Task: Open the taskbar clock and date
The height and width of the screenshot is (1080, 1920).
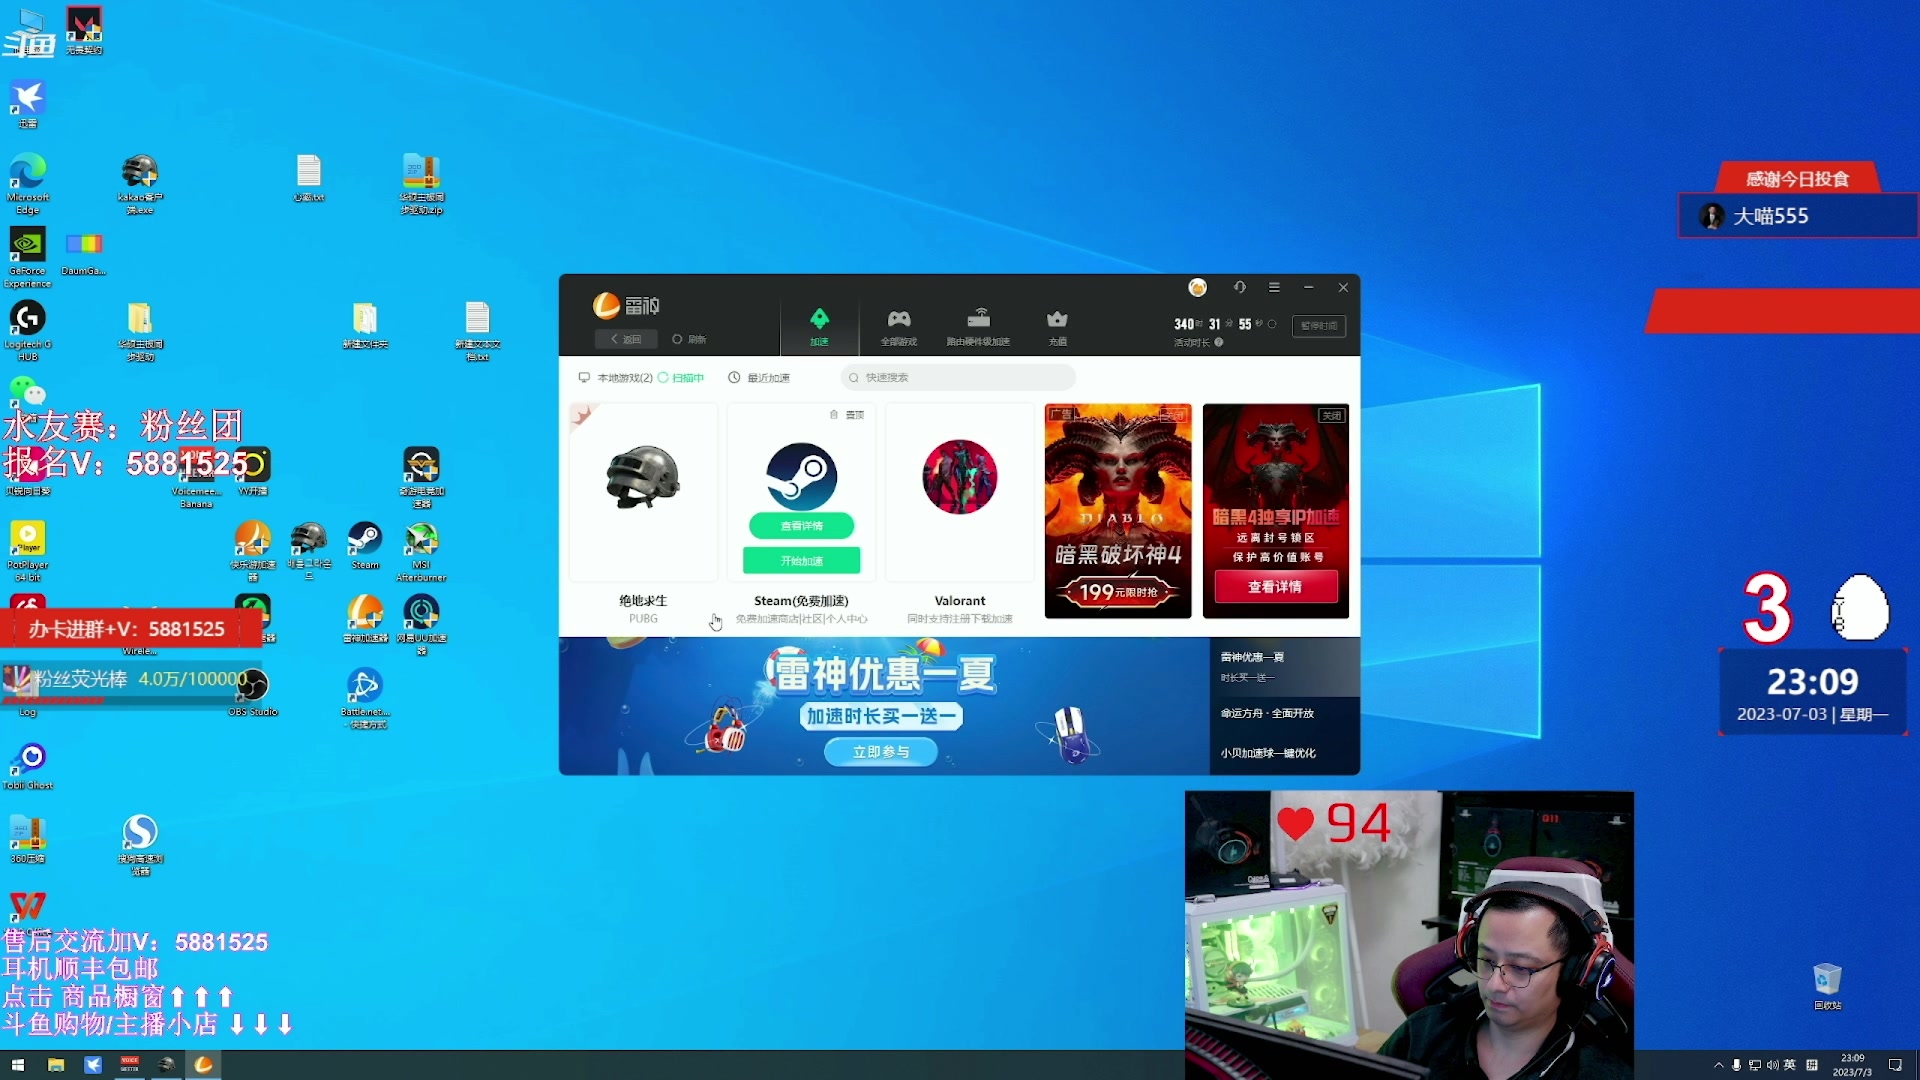Action: tap(1852, 1065)
